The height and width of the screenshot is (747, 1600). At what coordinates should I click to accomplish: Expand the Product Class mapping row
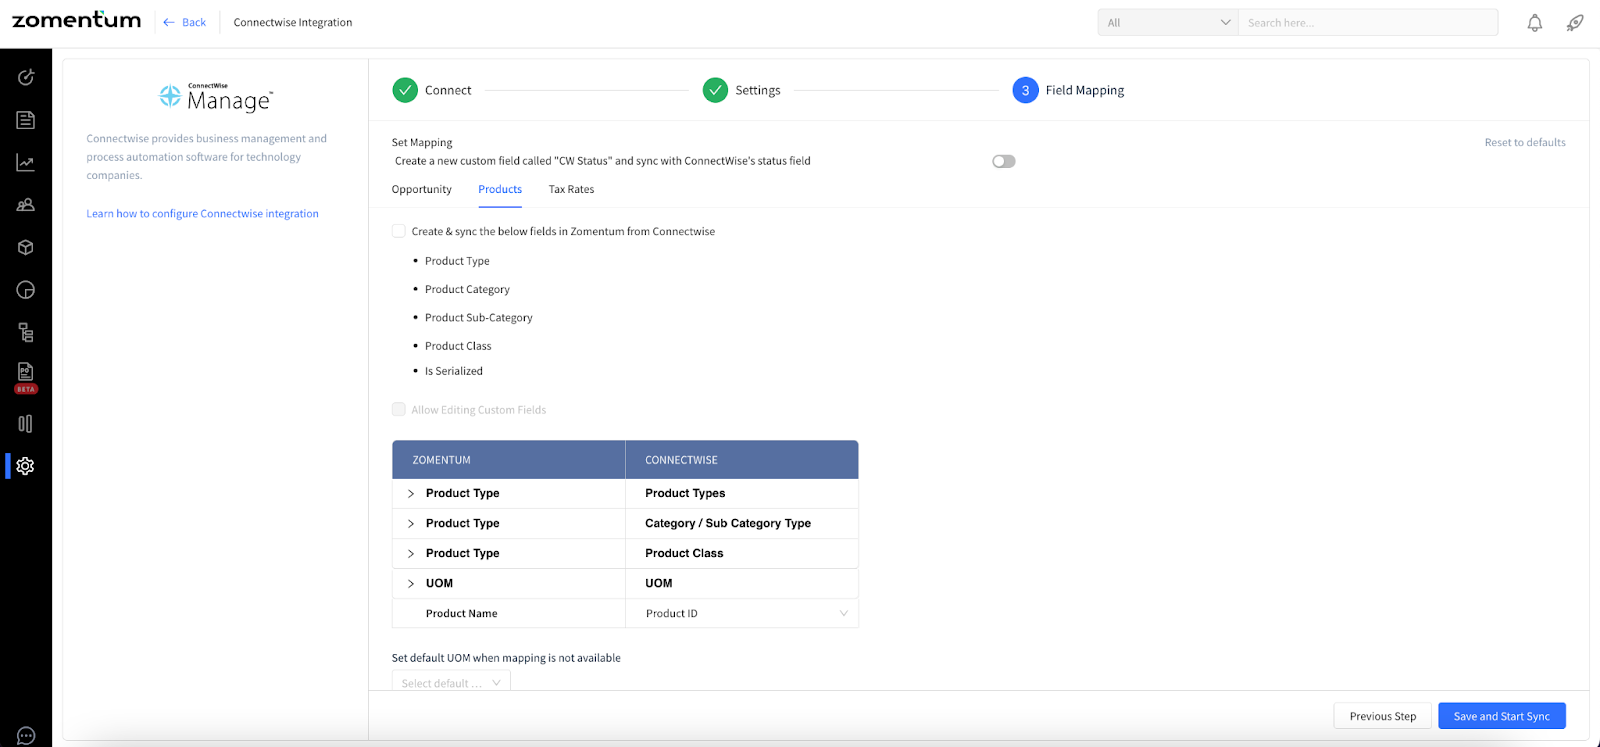[411, 554]
